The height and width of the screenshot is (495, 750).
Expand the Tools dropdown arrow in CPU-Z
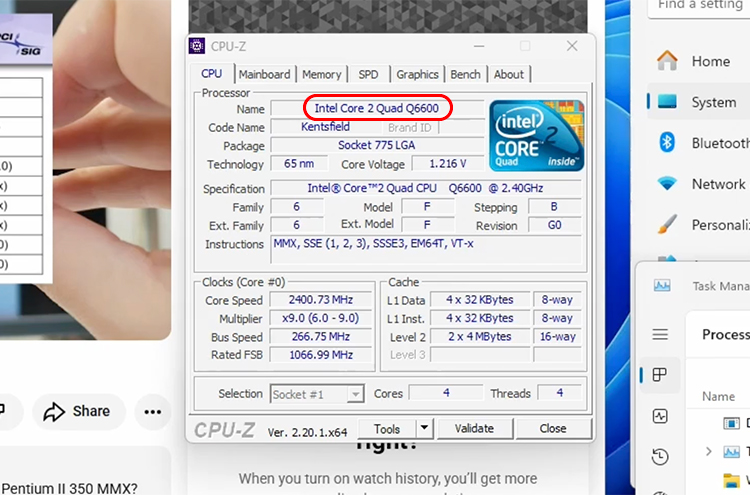(424, 429)
